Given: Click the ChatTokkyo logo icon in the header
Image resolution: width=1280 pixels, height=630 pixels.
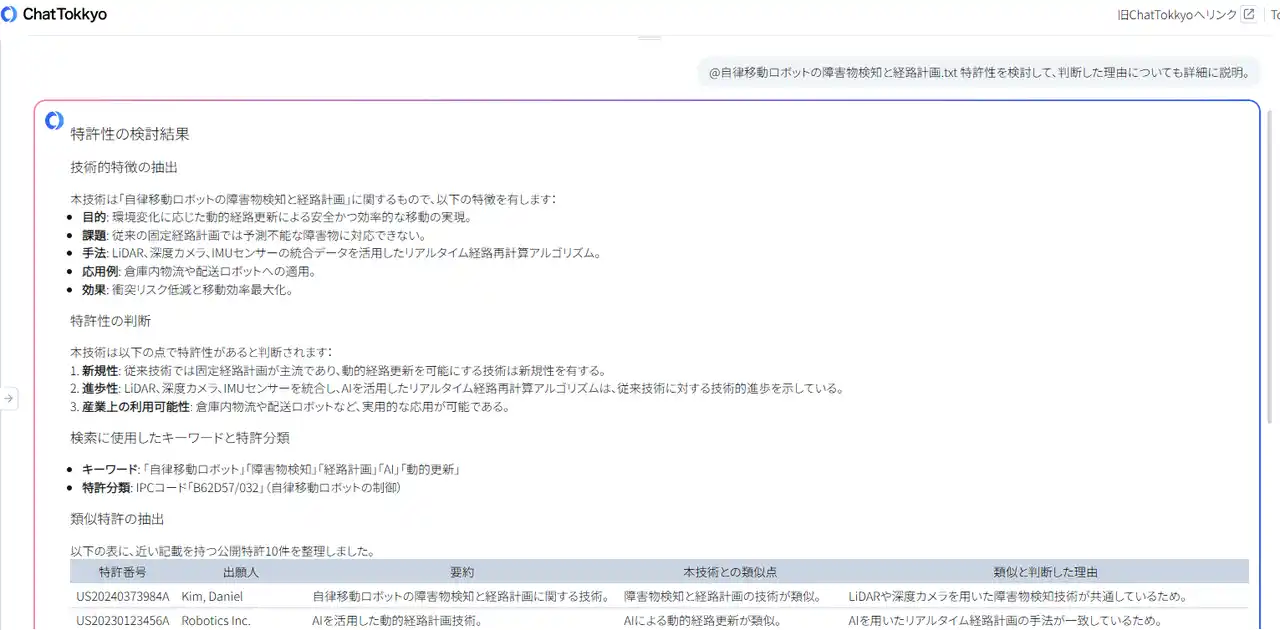Looking at the screenshot, I should click(9, 14).
